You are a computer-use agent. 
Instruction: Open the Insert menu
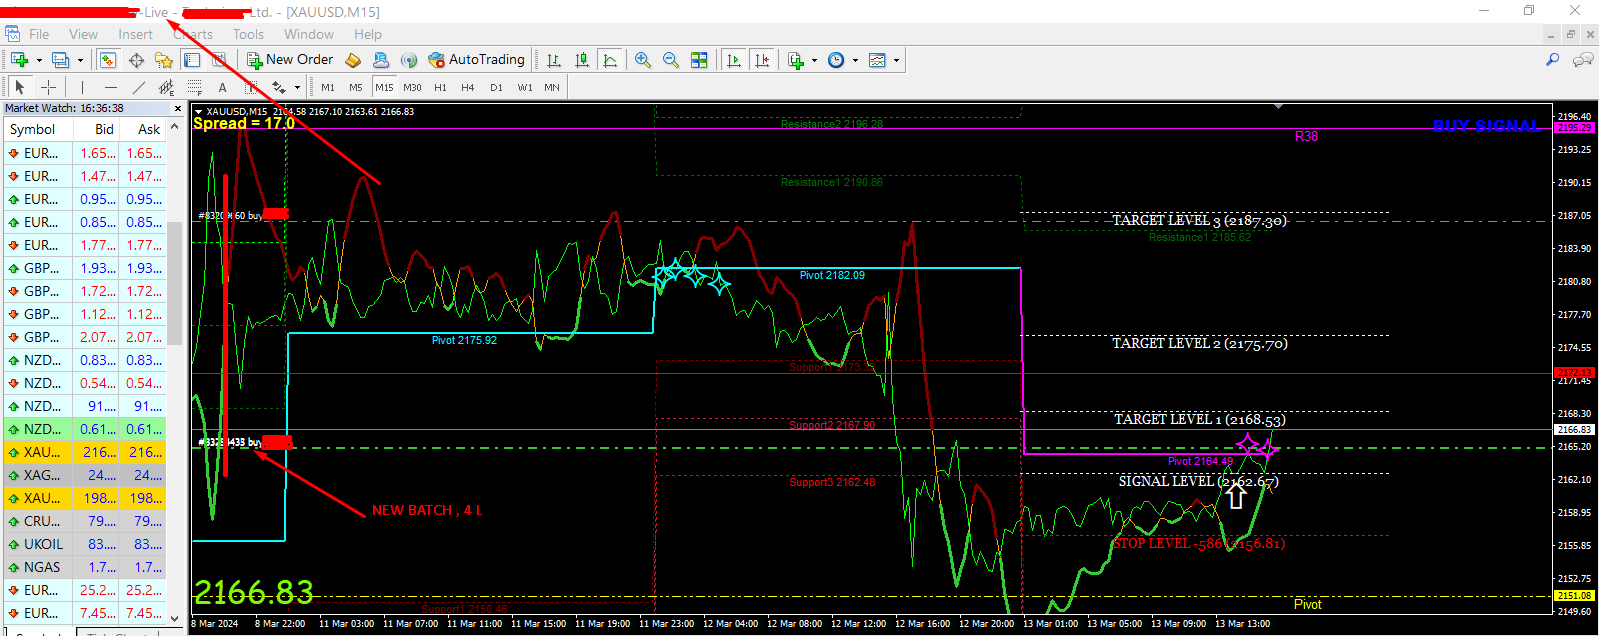coord(135,34)
